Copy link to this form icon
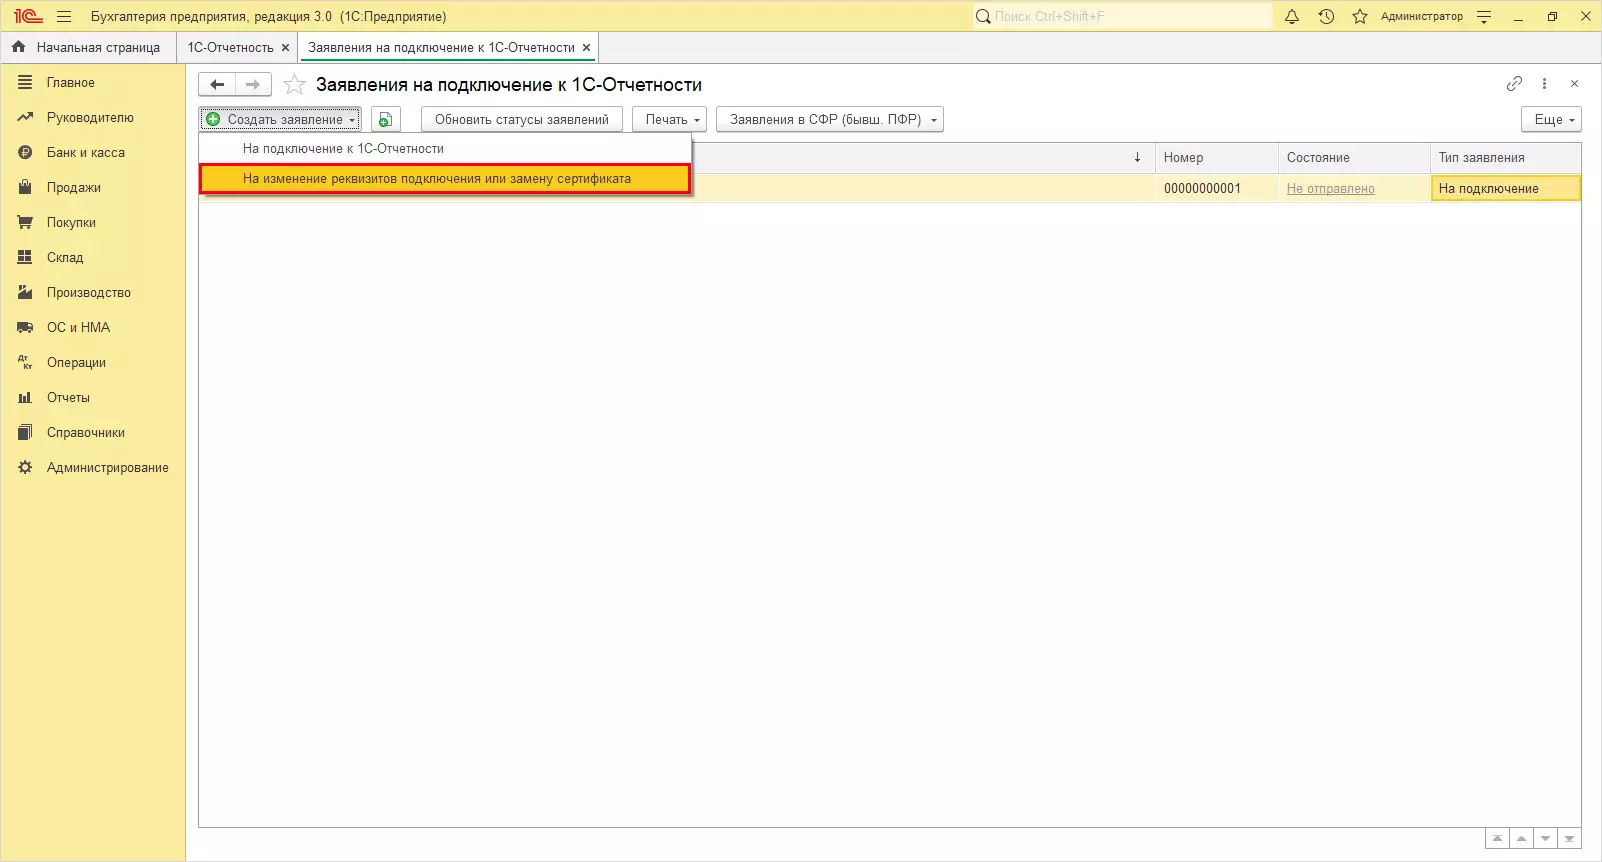Screen dimensions: 1602x862 pos(1514,84)
